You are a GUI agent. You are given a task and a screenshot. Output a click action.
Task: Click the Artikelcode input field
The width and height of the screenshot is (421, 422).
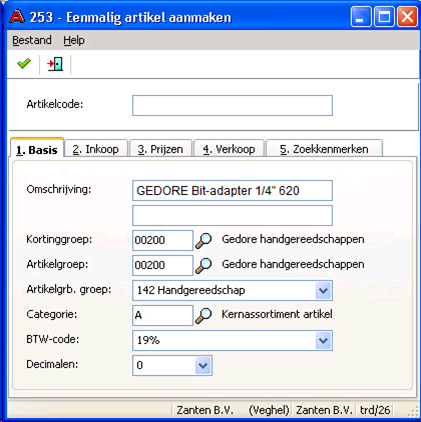232,105
